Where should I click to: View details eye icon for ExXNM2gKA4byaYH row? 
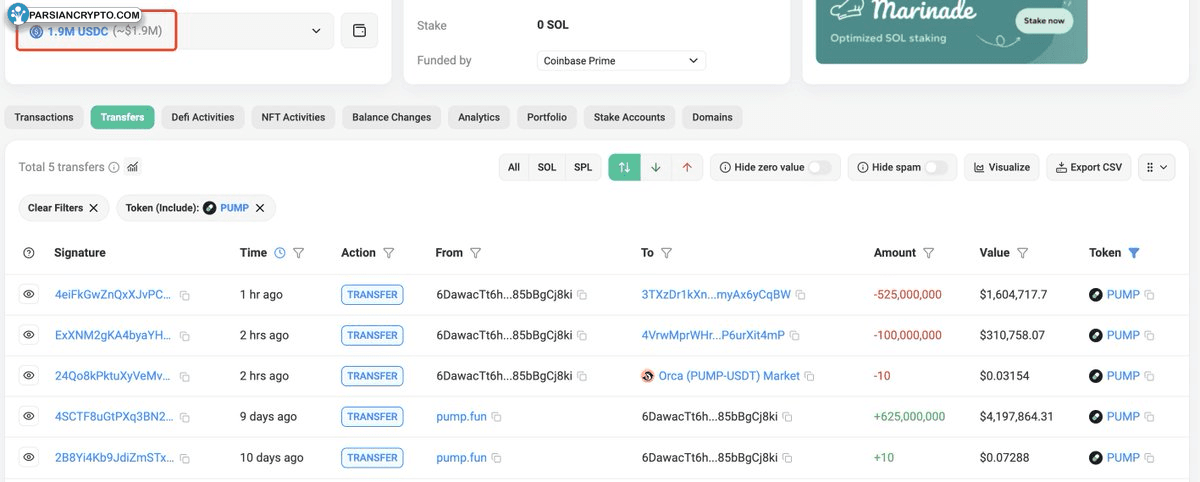(29, 335)
